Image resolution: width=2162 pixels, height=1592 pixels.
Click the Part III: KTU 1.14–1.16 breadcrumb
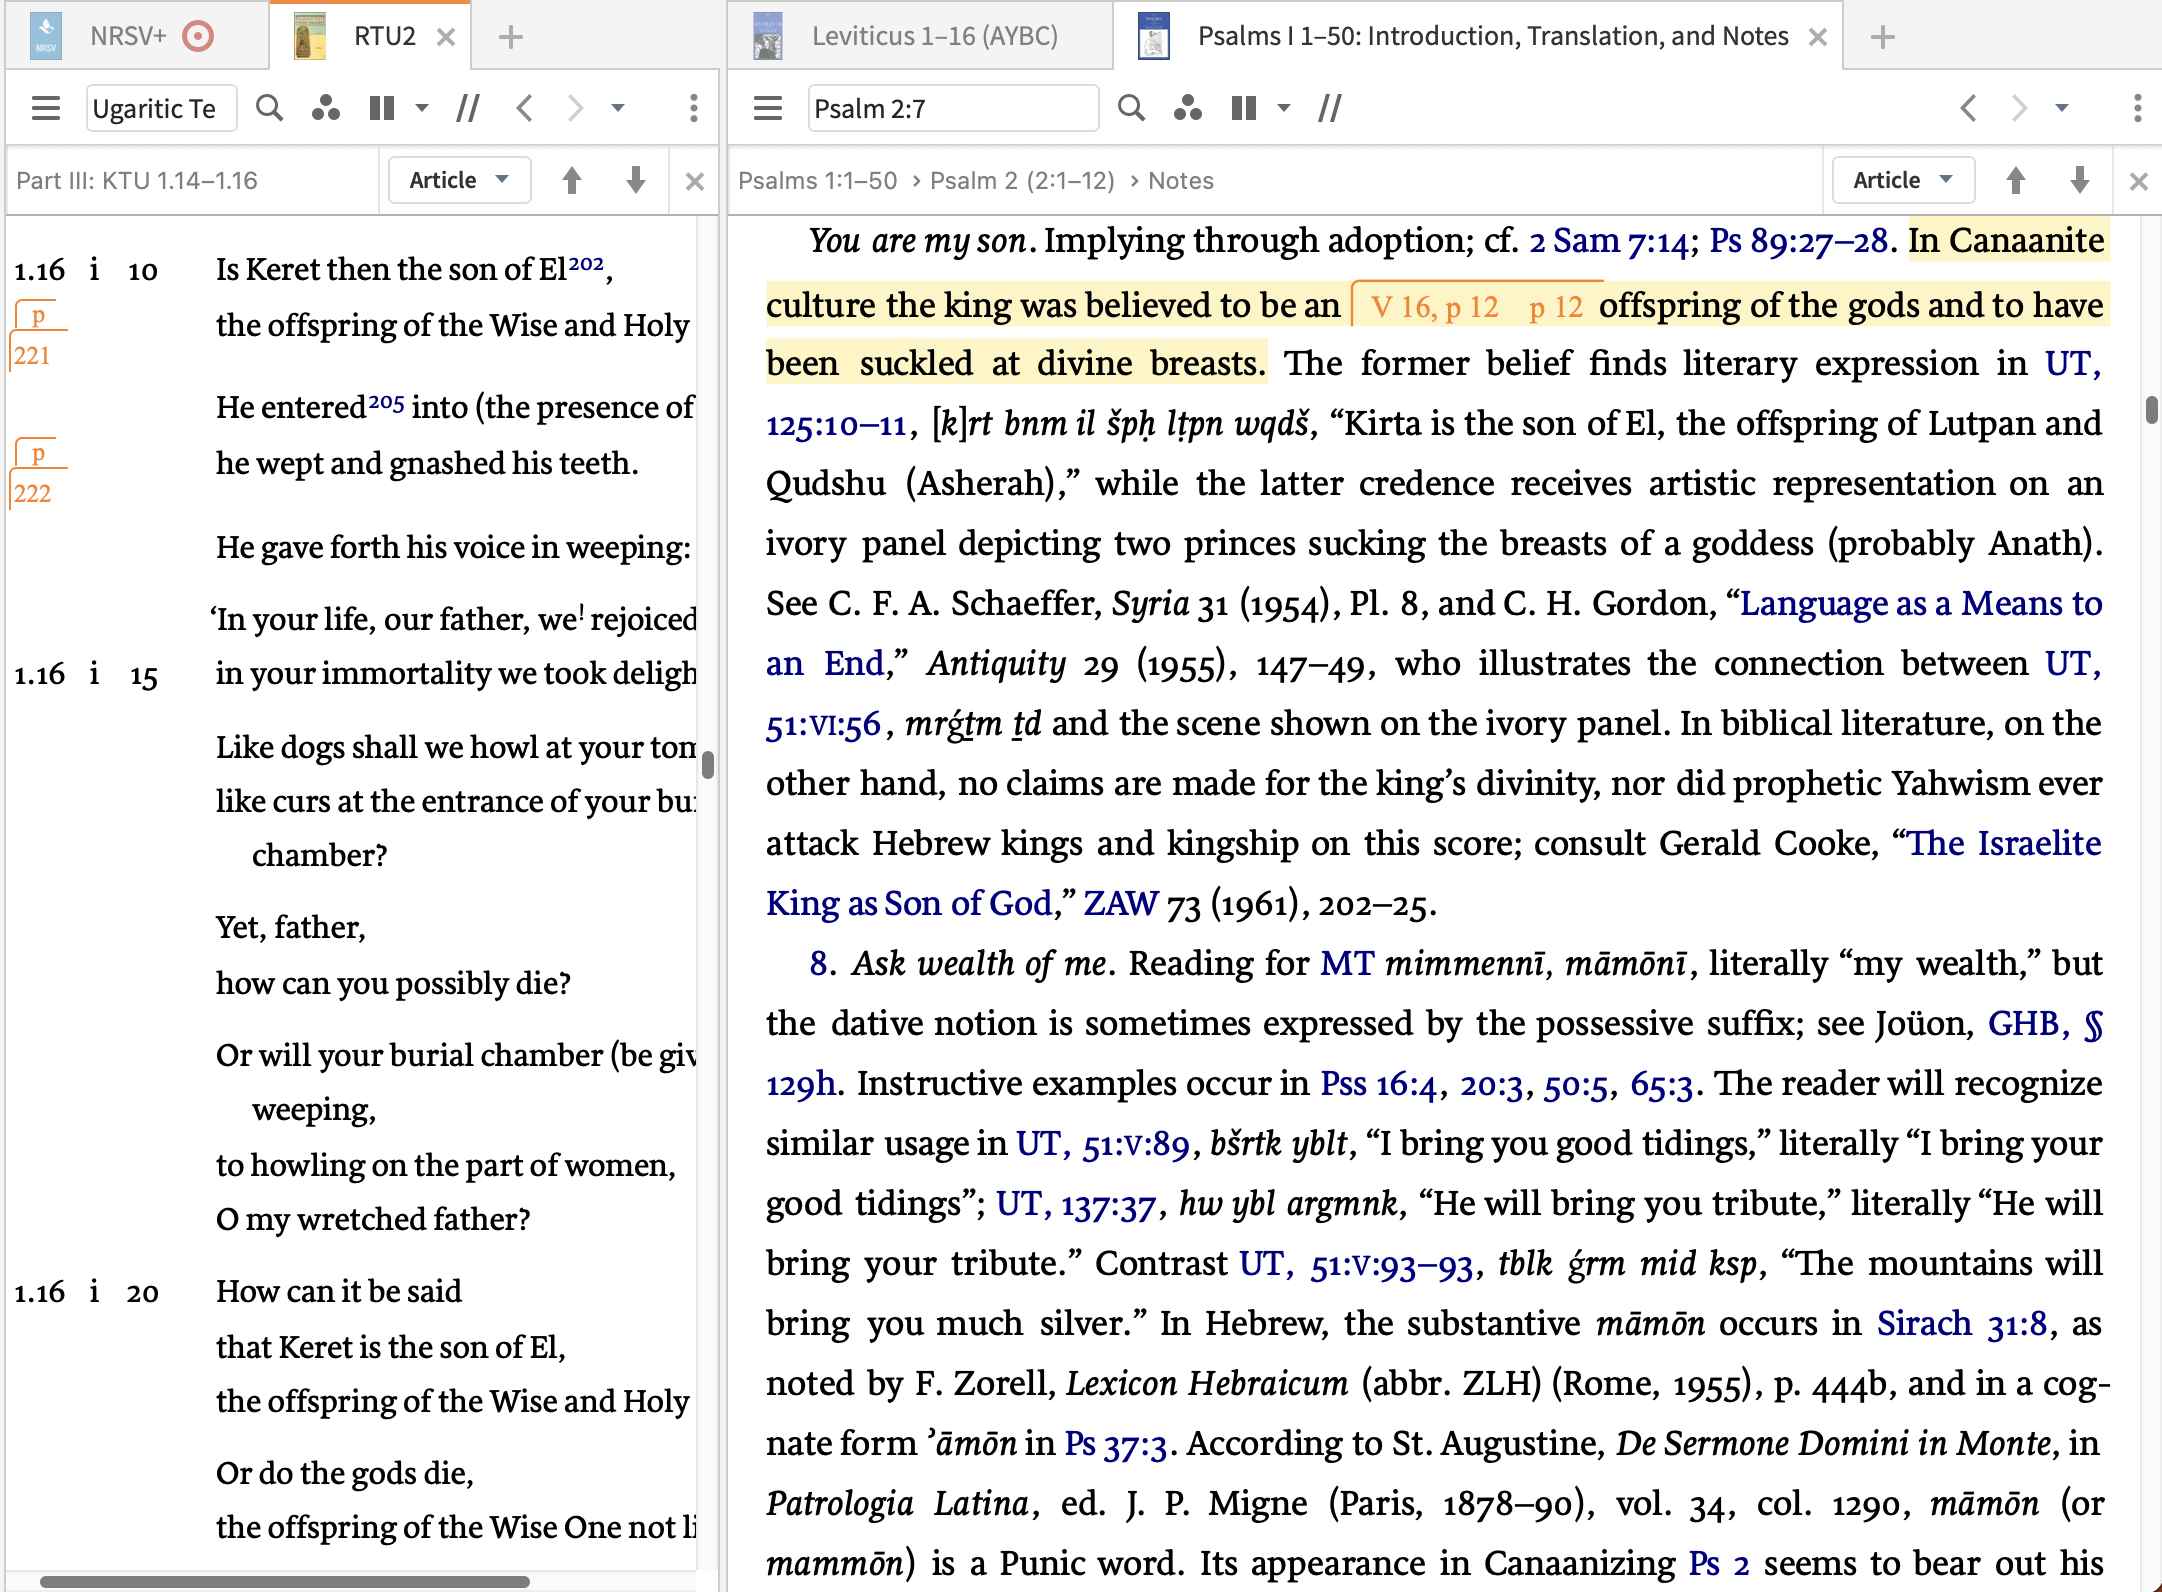[137, 181]
